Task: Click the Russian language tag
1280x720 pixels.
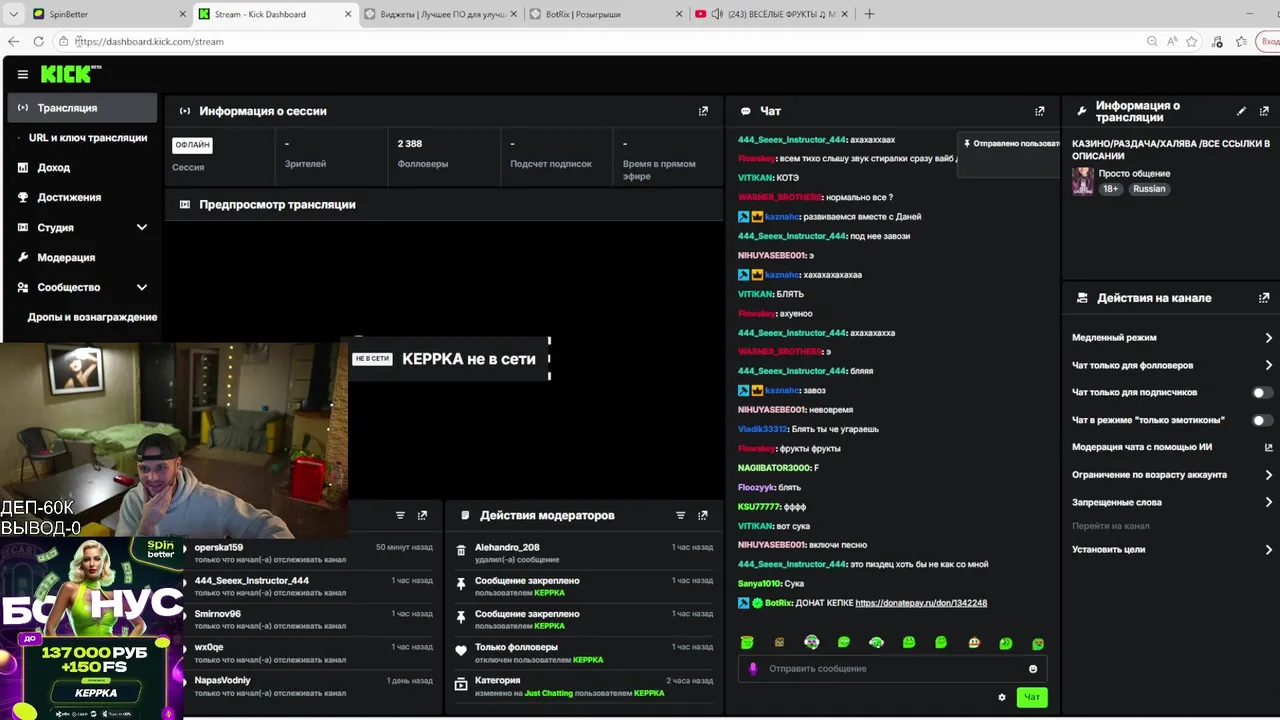Action: 1149,188
